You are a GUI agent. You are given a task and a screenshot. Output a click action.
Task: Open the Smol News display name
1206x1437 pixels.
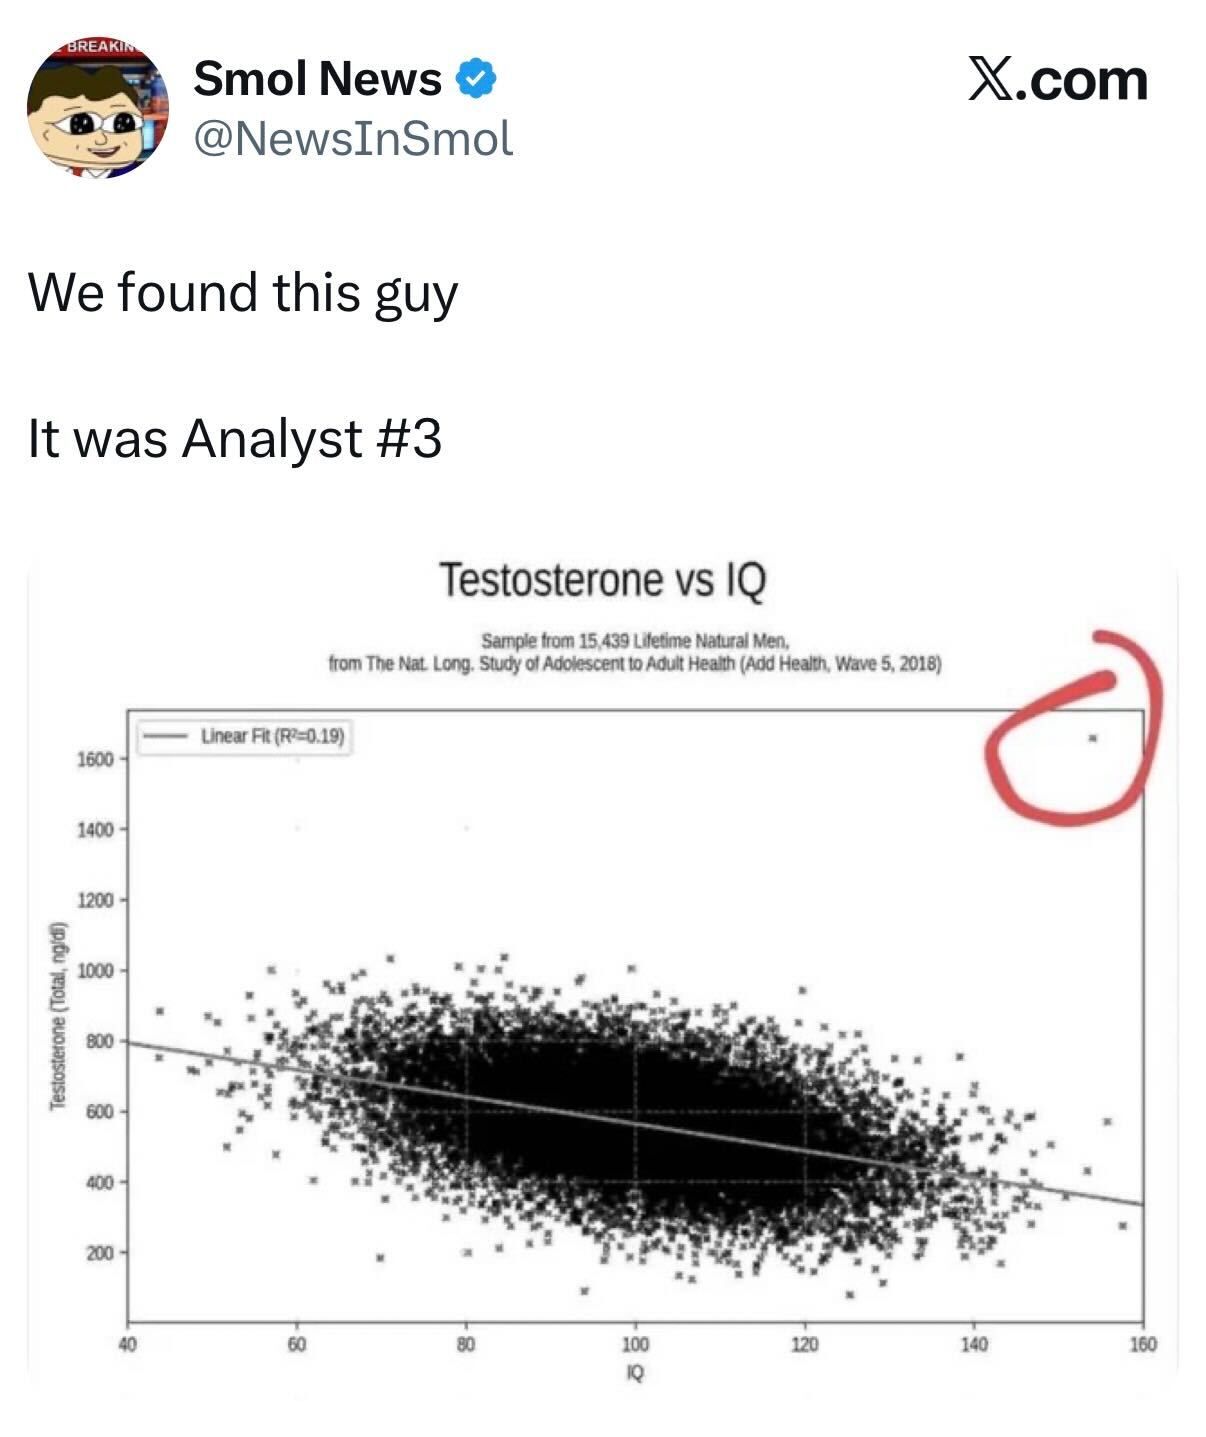(317, 79)
